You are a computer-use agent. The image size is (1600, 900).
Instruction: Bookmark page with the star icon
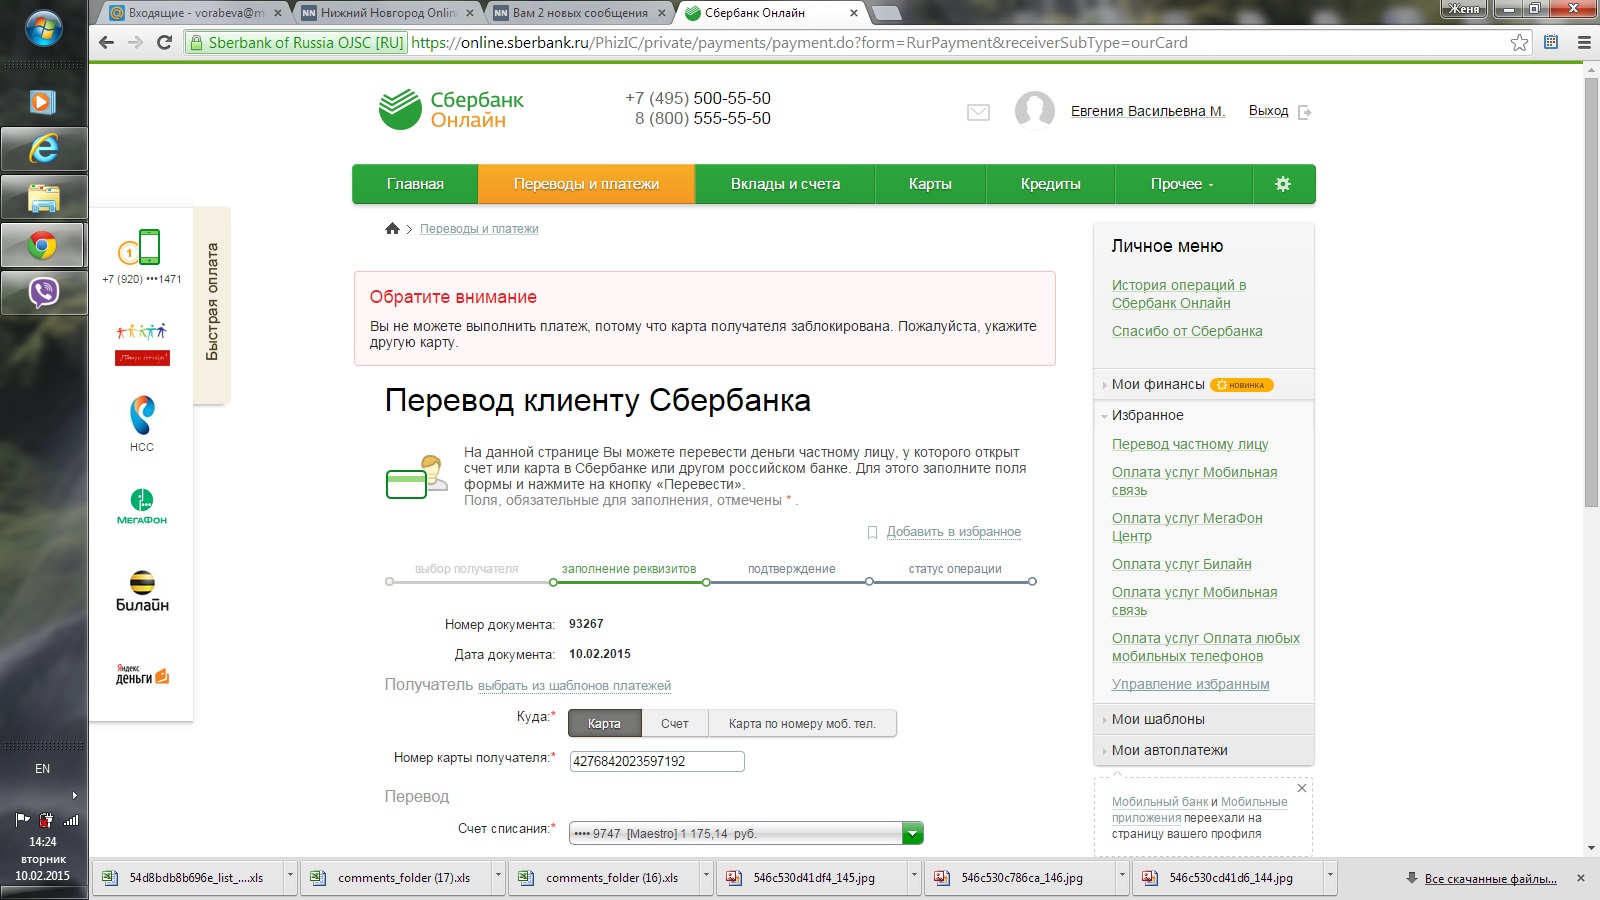(x=1519, y=42)
